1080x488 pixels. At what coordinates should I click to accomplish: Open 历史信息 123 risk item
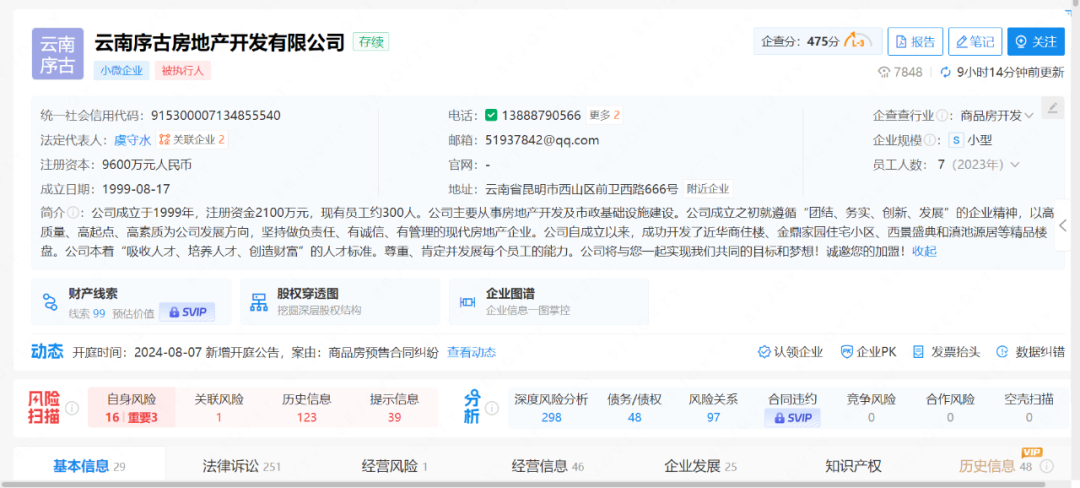pyautogui.click(x=307, y=407)
